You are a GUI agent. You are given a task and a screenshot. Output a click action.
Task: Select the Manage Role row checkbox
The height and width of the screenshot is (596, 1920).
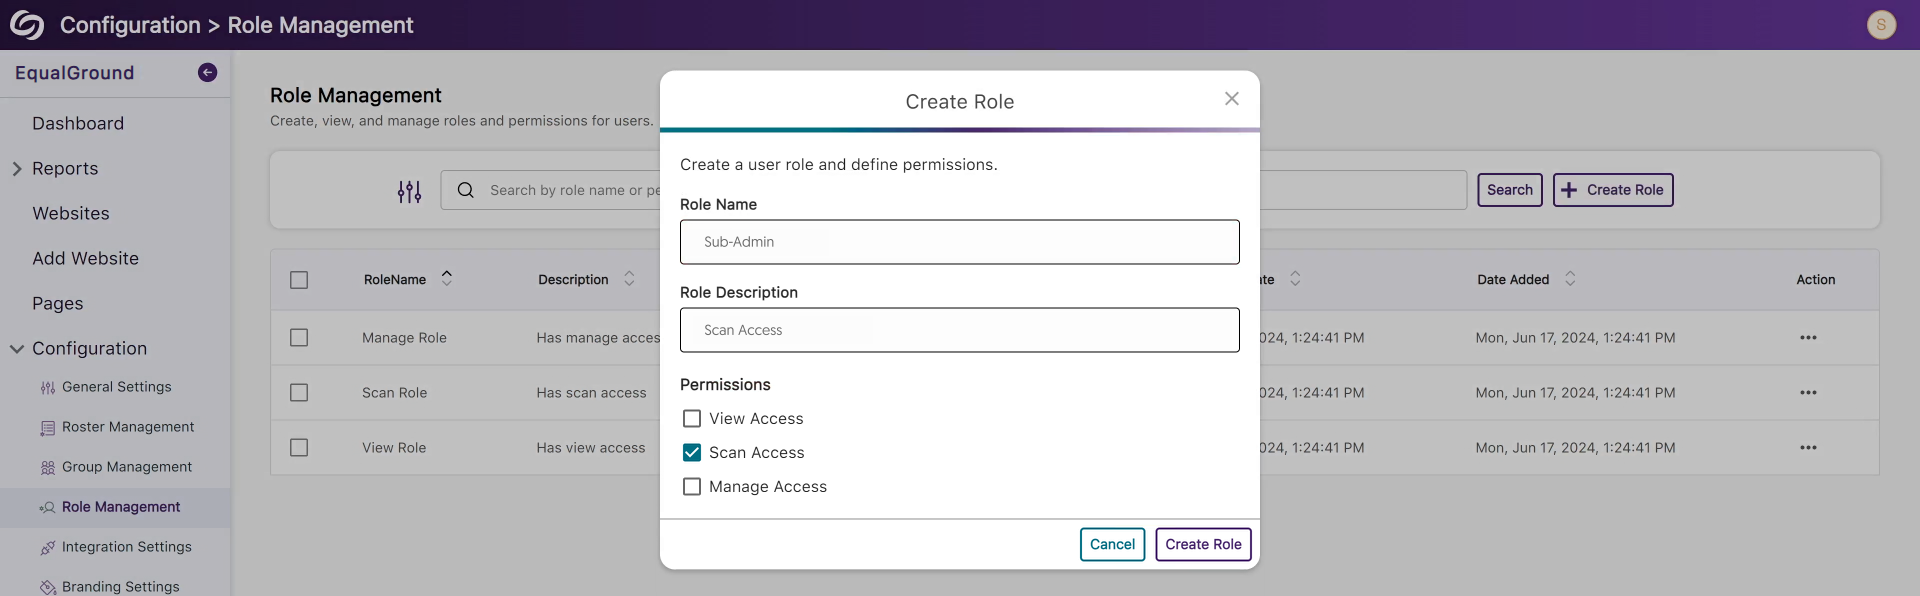click(x=299, y=338)
